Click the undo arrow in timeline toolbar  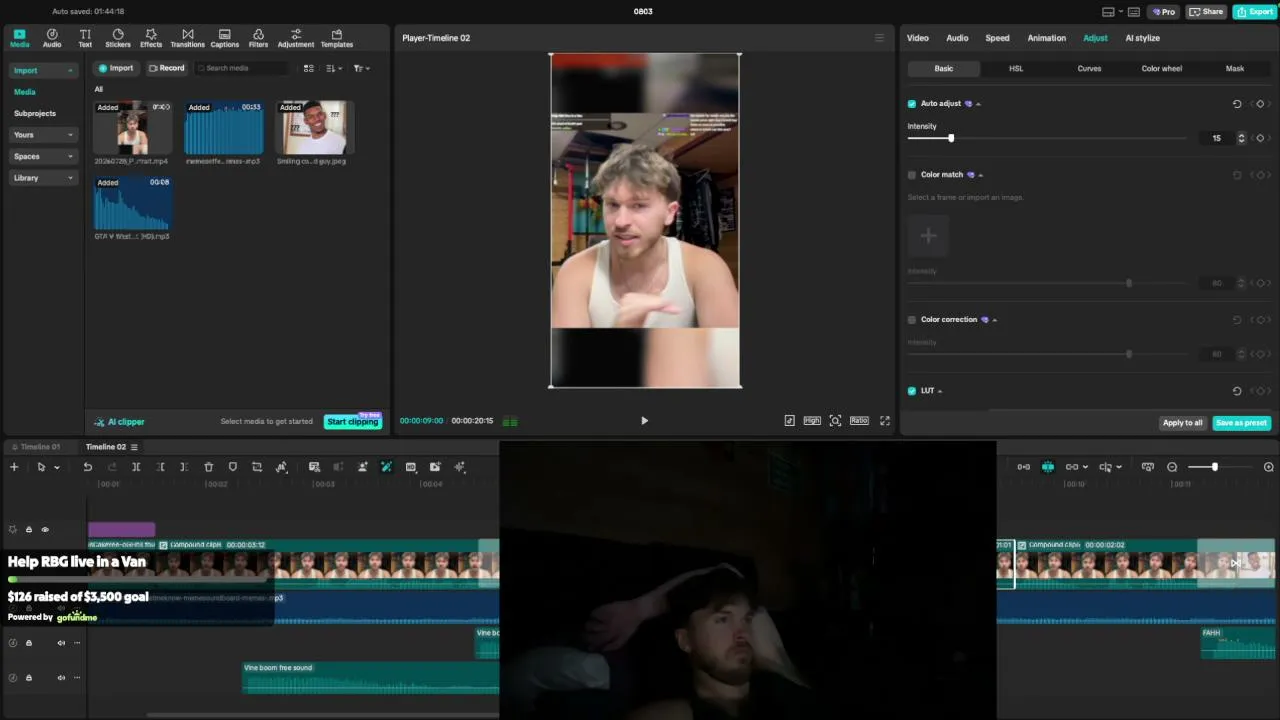pyautogui.click(x=88, y=467)
